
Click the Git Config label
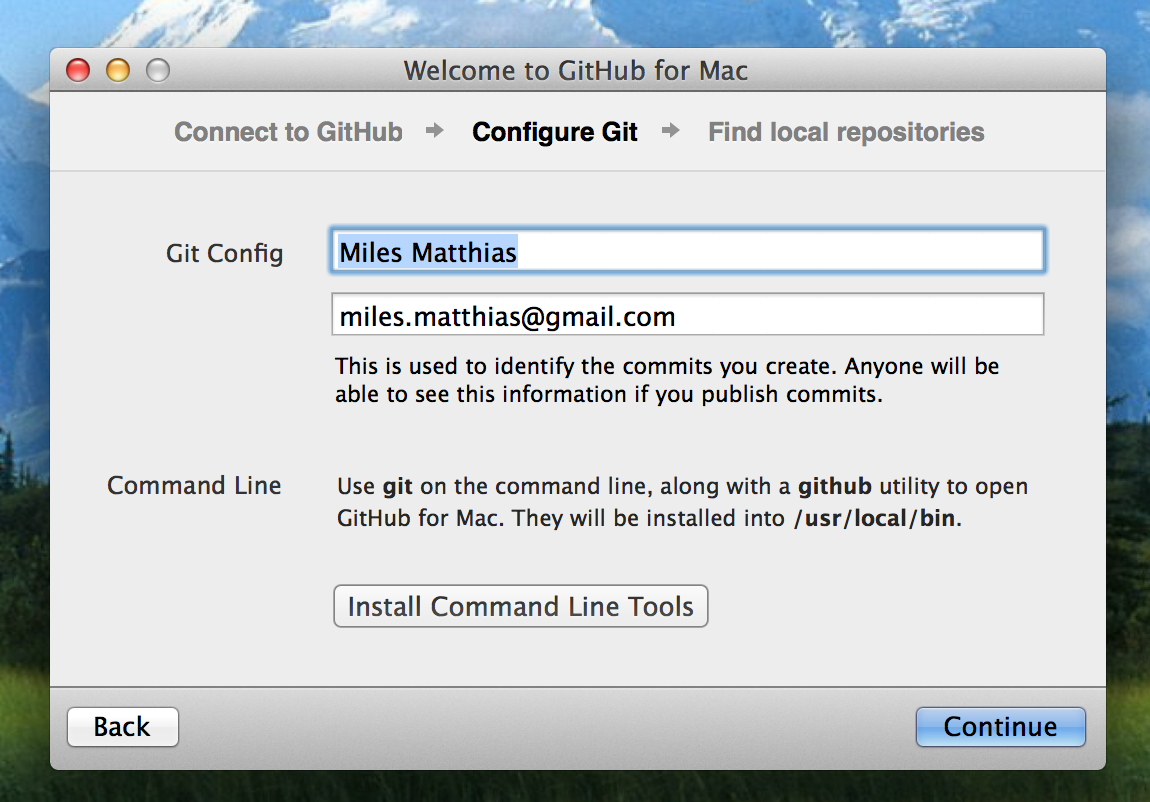tap(224, 254)
